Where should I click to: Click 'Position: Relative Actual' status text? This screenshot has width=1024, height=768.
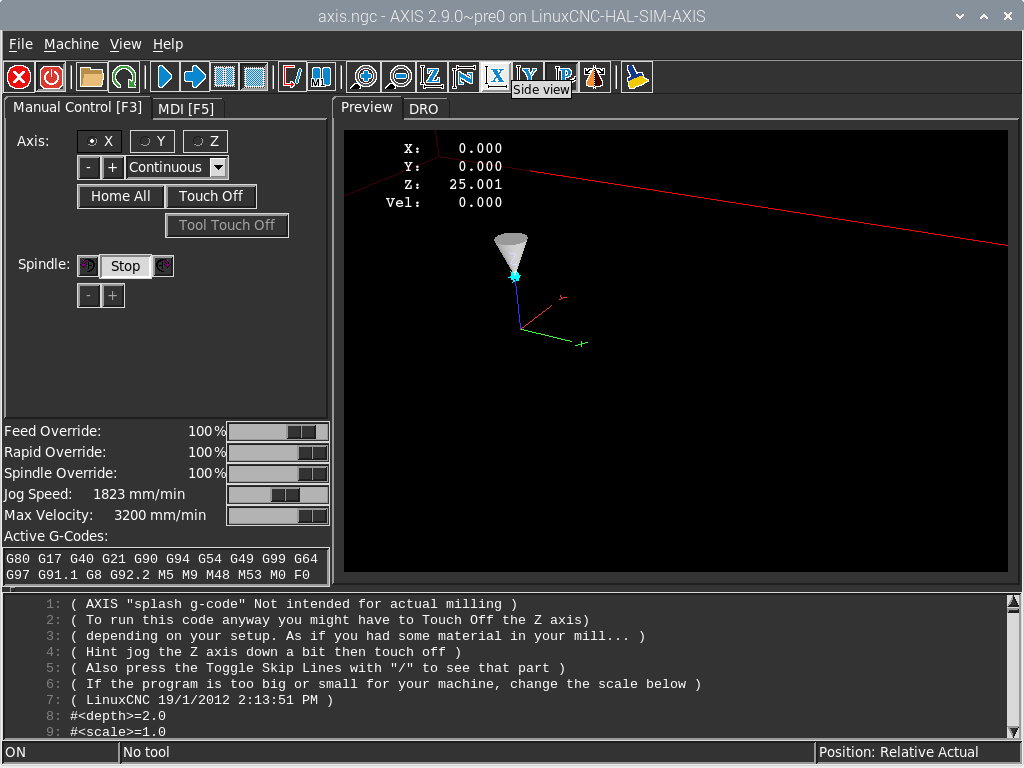[899, 752]
